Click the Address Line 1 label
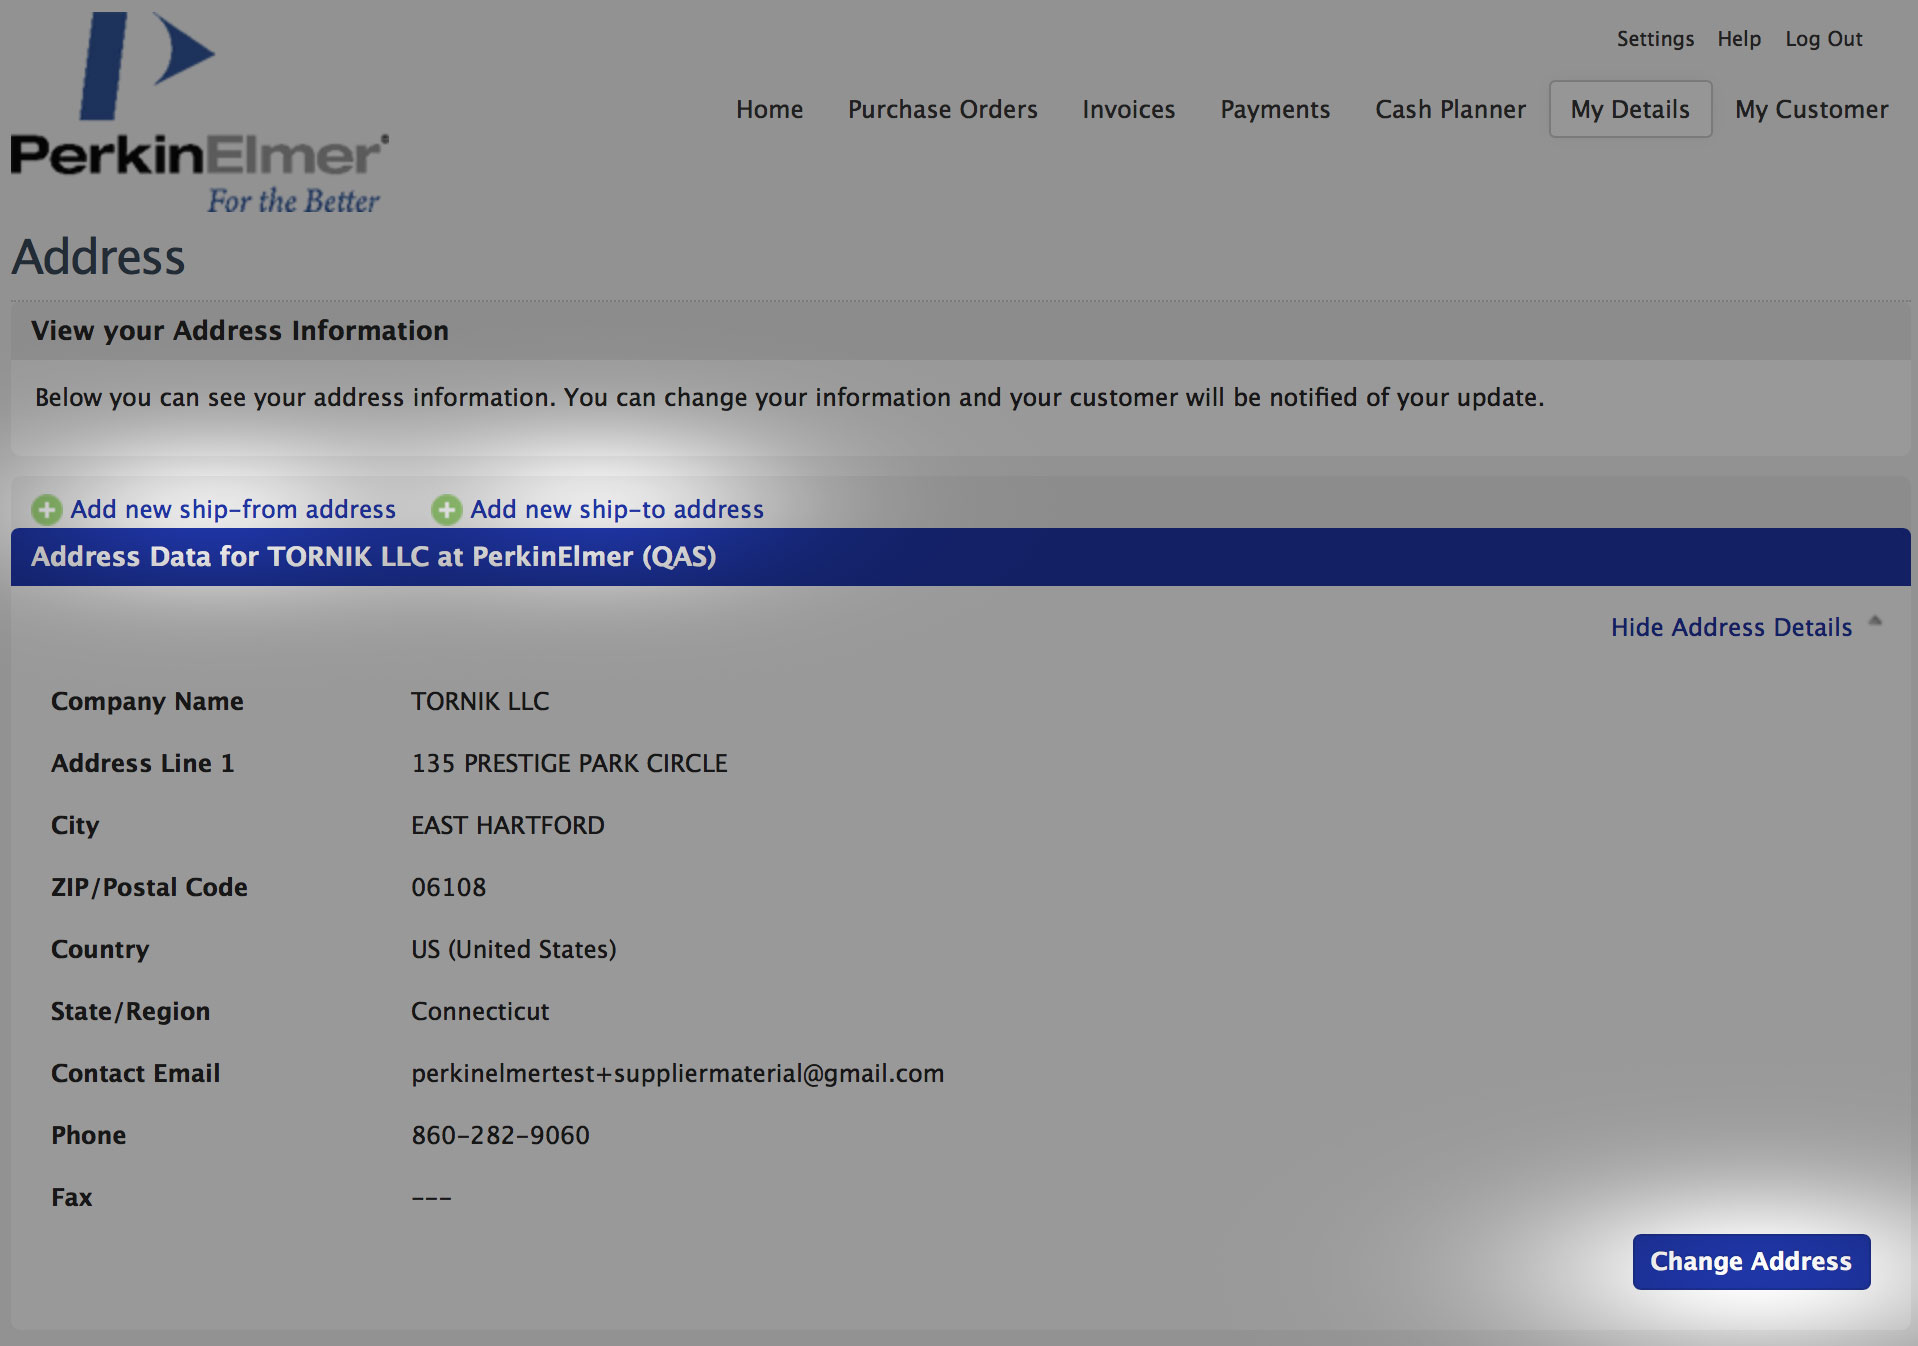The height and width of the screenshot is (1346, 1918). (x=142, y=763)
